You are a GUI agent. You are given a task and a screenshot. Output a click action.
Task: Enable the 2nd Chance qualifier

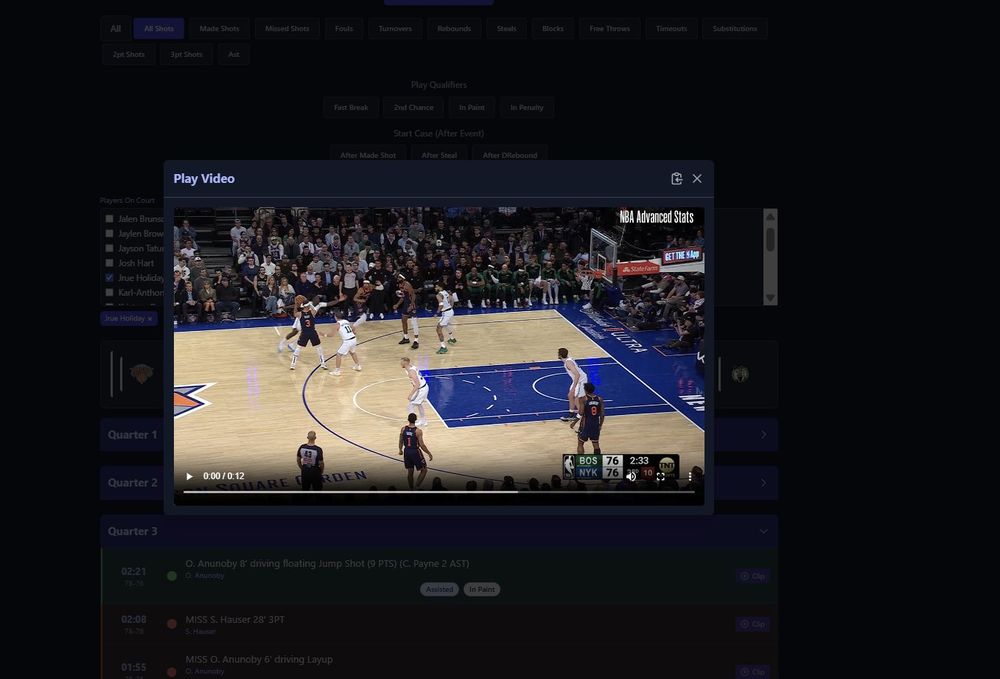tap(413, 108)
